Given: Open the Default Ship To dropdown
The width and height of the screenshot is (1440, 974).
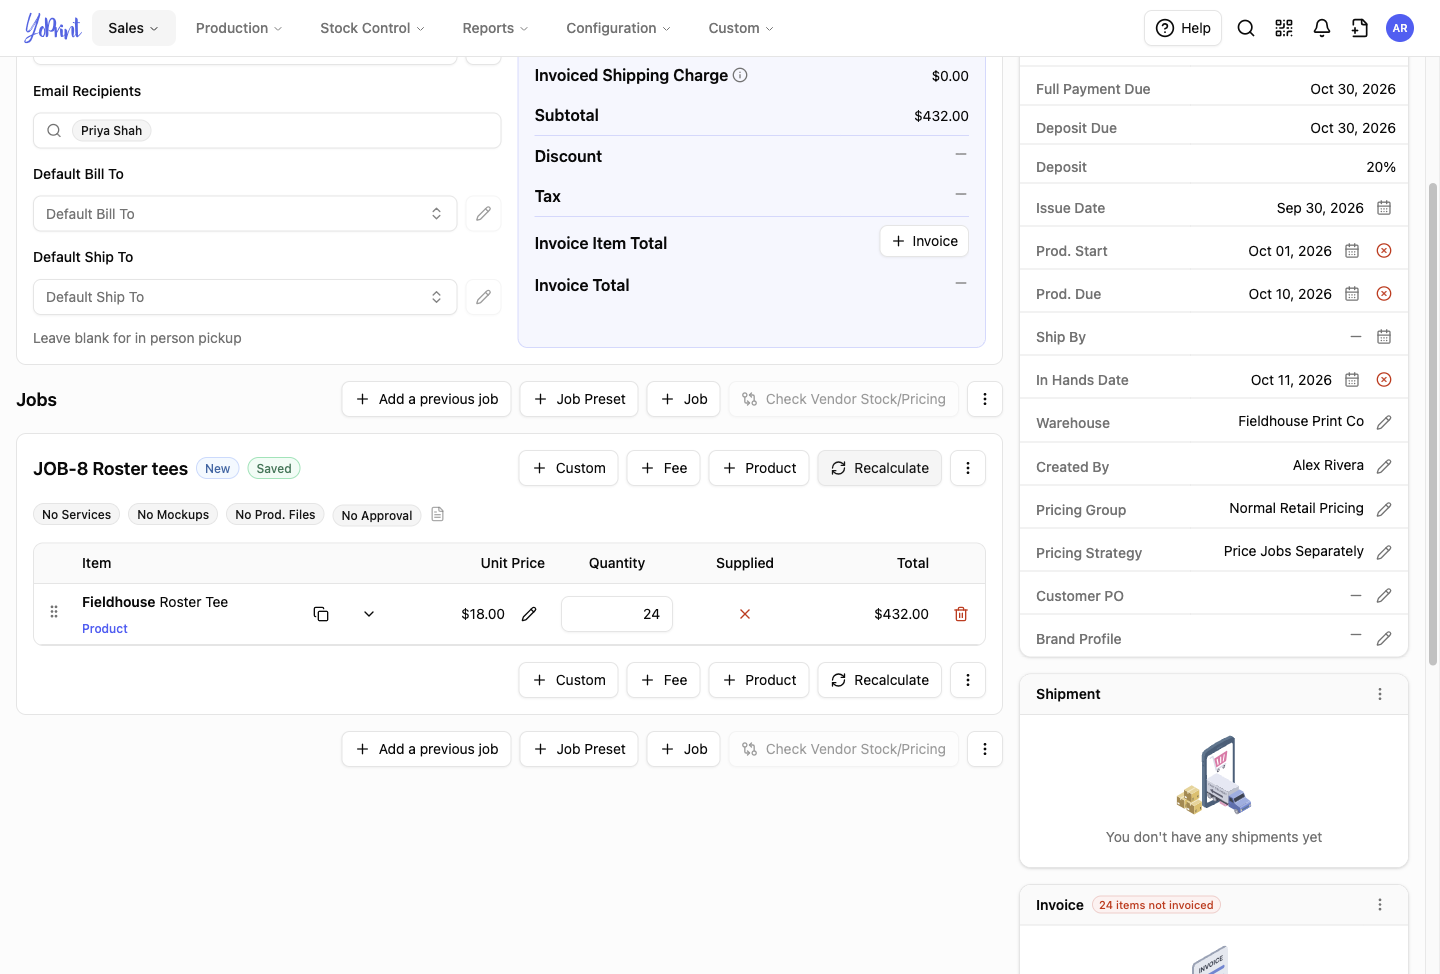Looking at the screenshot, I should point(245,297).
